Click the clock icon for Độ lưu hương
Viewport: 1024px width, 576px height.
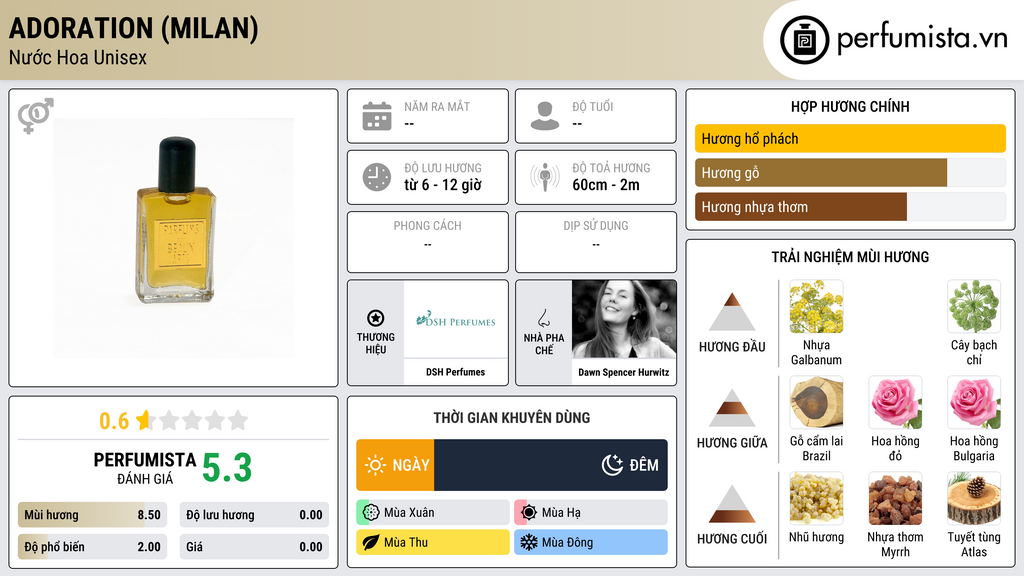pyautogui.click(x=377, y=177)
